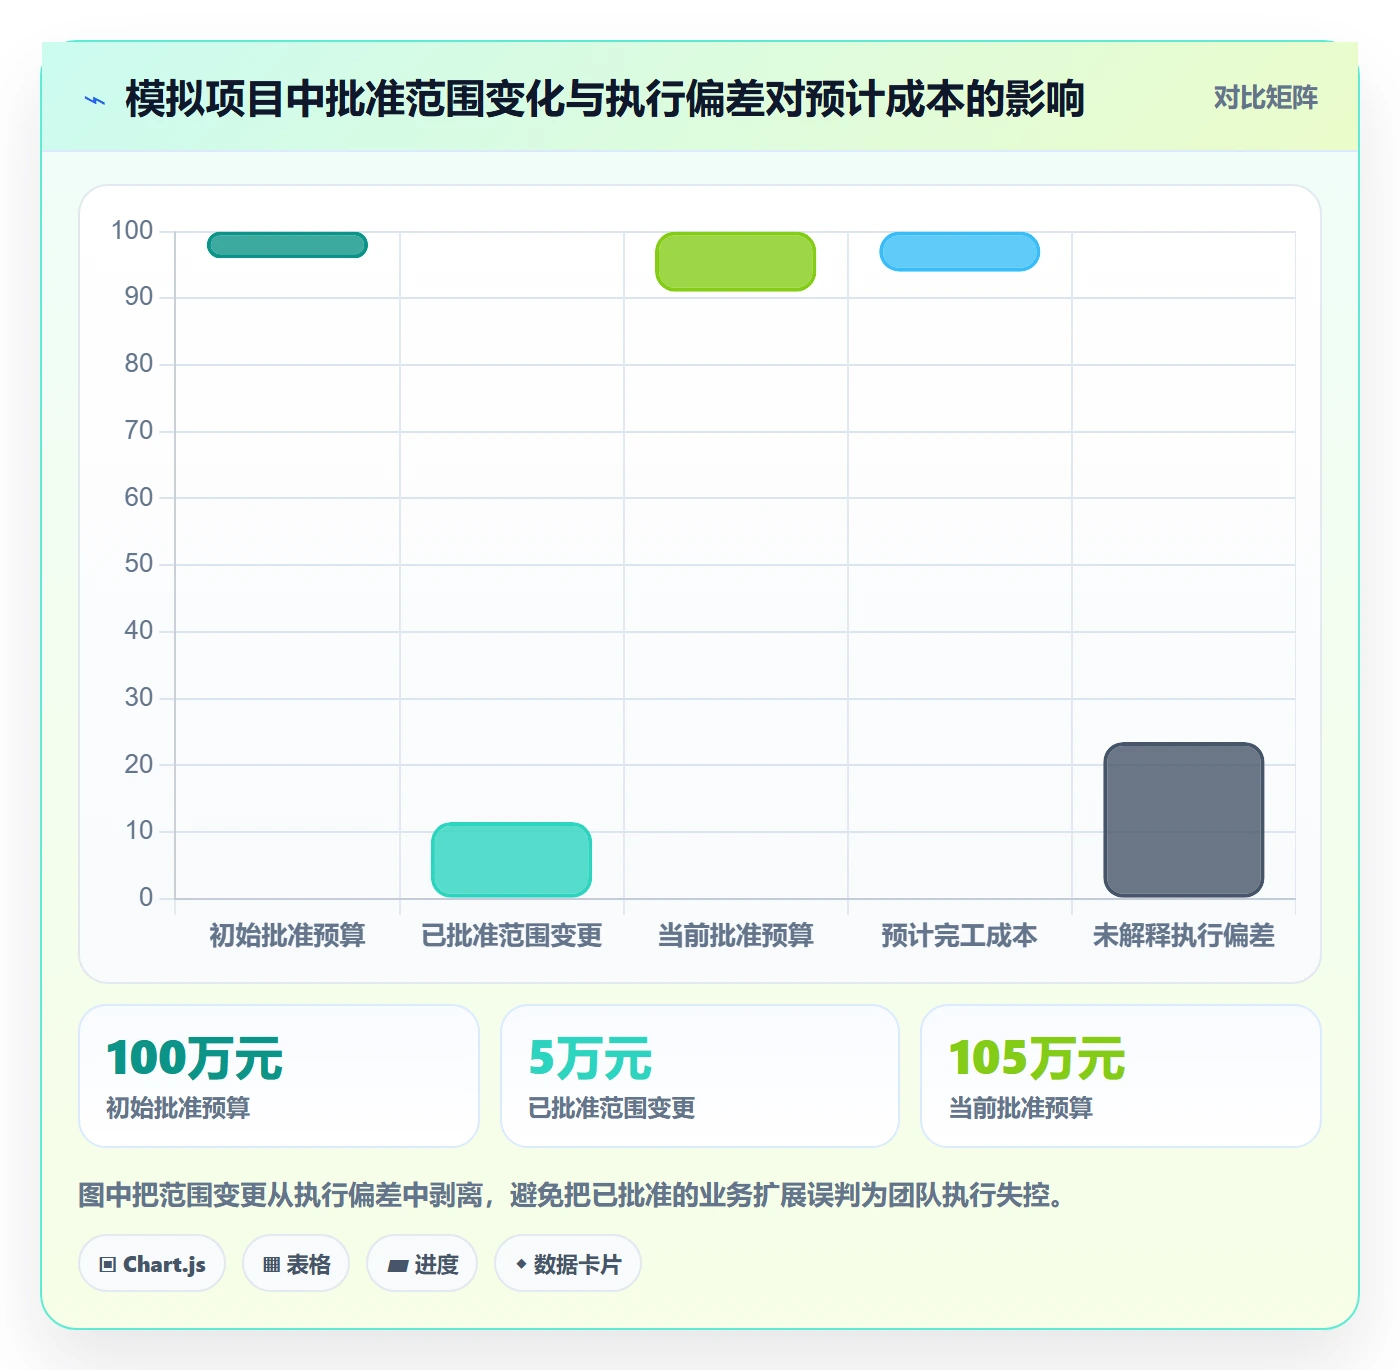Click the x-axis label 未解释执行偏差
The height and width of the screenshot is (1370, 1400).
tap(1183, 936)
